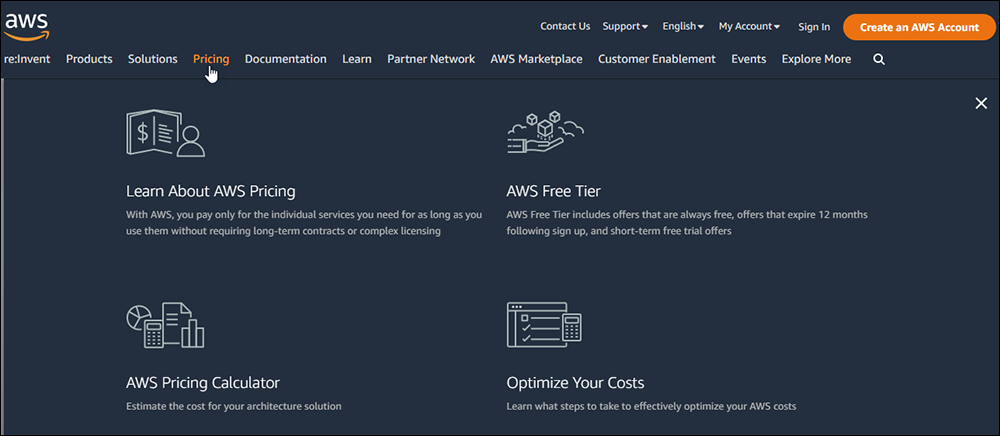Select the Pricing menu item
The height and width of the screenshot is (436, 1000).
point(211,59)
